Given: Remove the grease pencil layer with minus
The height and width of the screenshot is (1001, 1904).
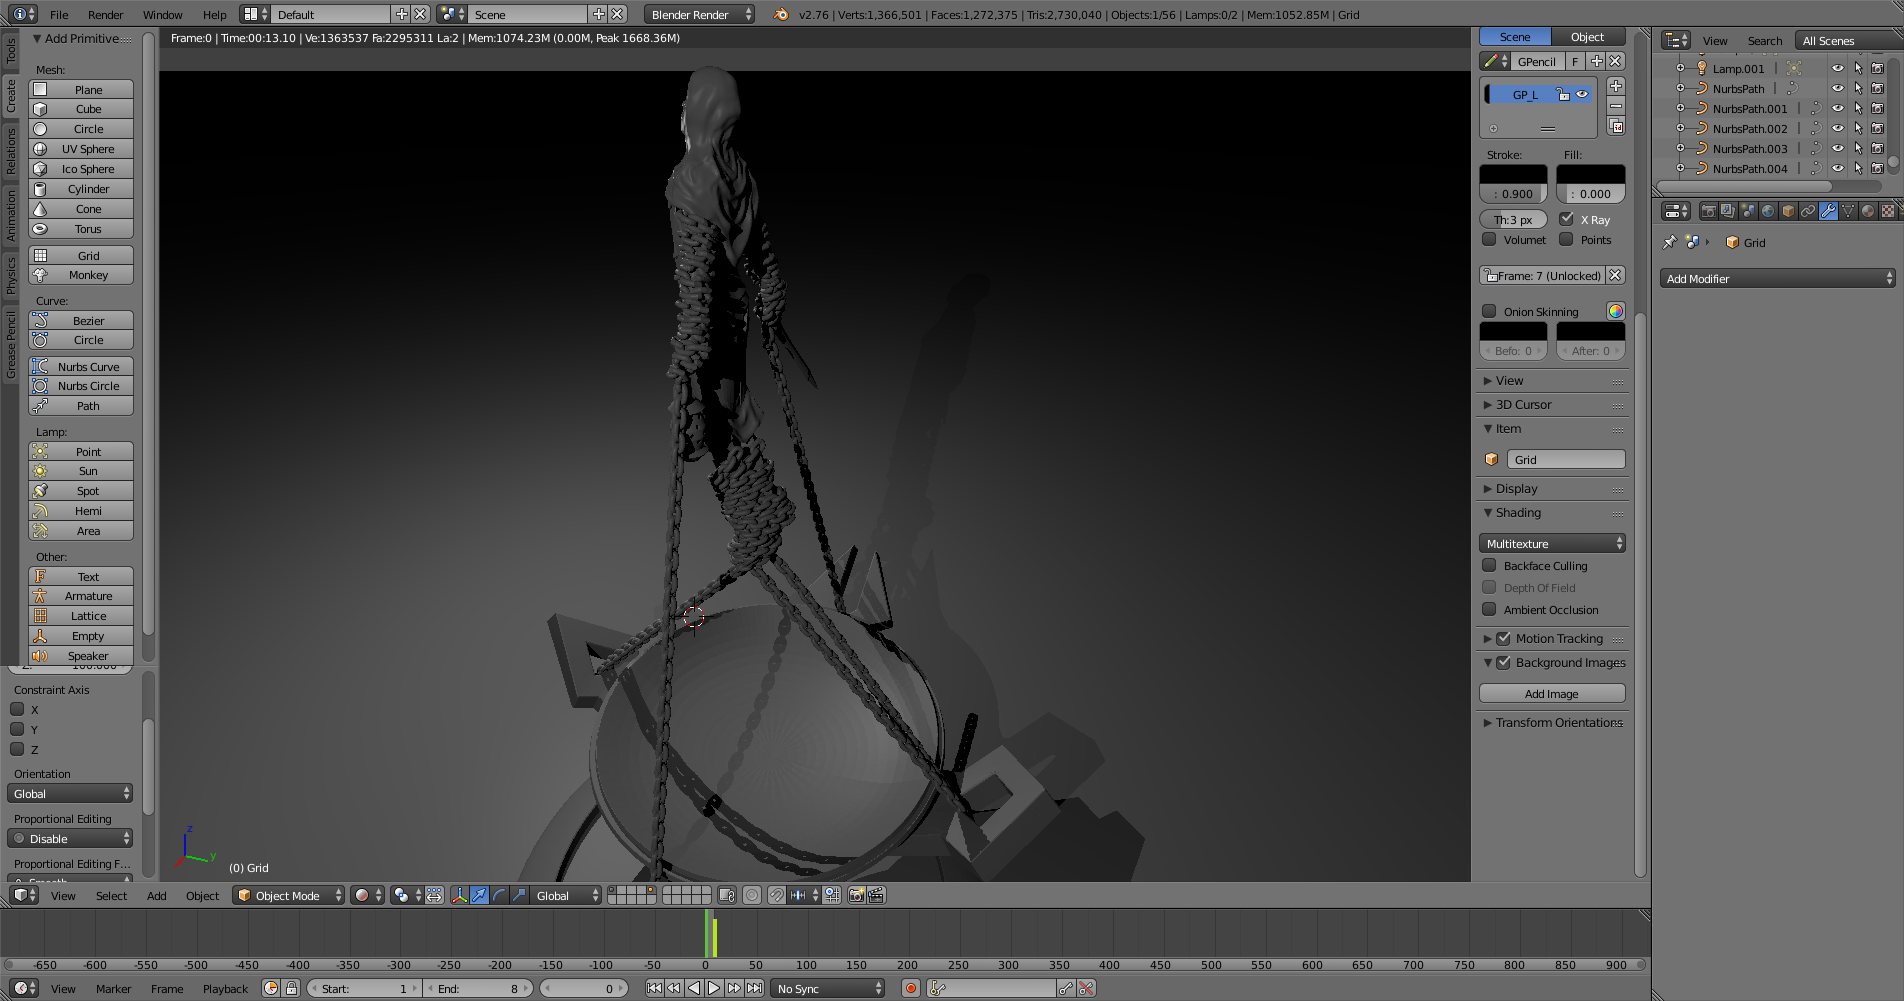Looking at the screenshot, I should point(1616,106).
